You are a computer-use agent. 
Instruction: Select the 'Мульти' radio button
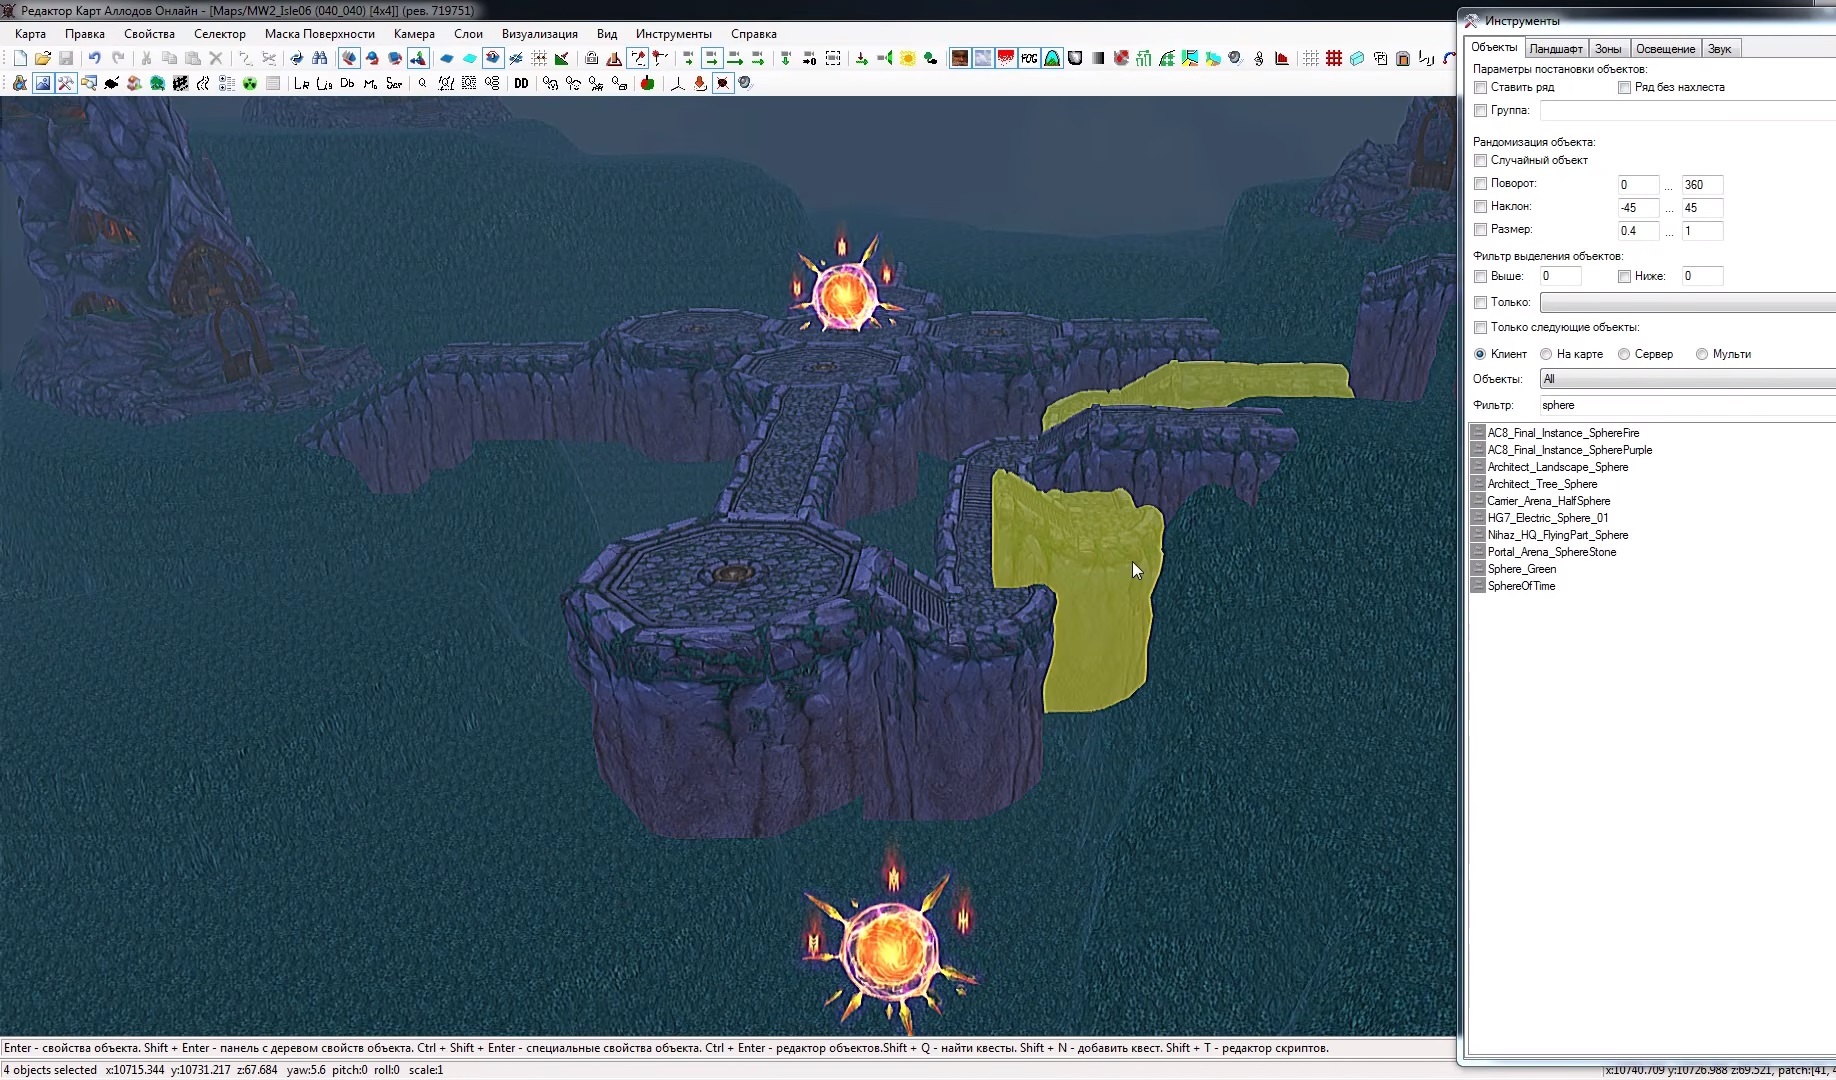click(1701, 354)
